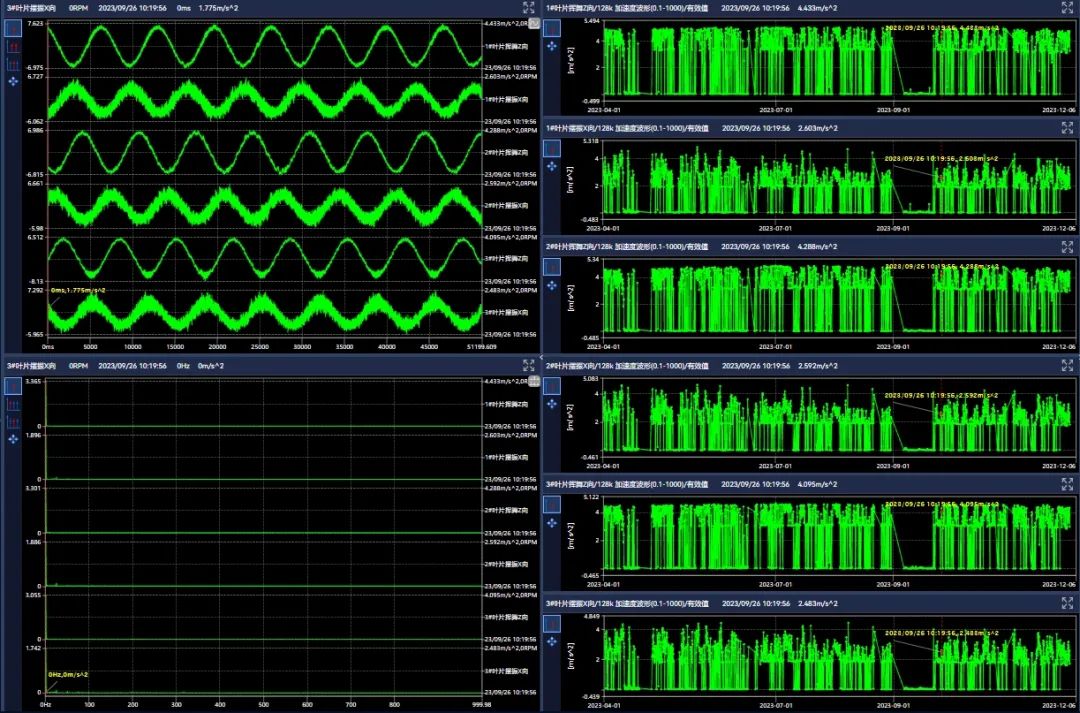1080x713 pixels.
Task: Select the pan/move tool in waveform panel
Action: point(13,81)
